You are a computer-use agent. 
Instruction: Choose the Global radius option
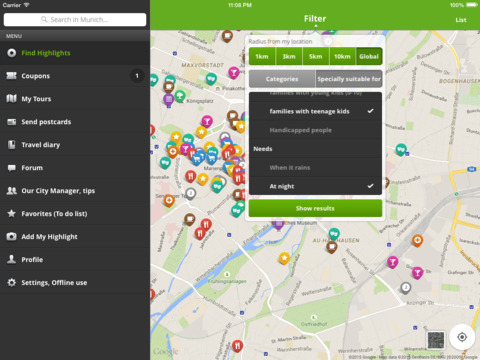[x=369, y=56]
